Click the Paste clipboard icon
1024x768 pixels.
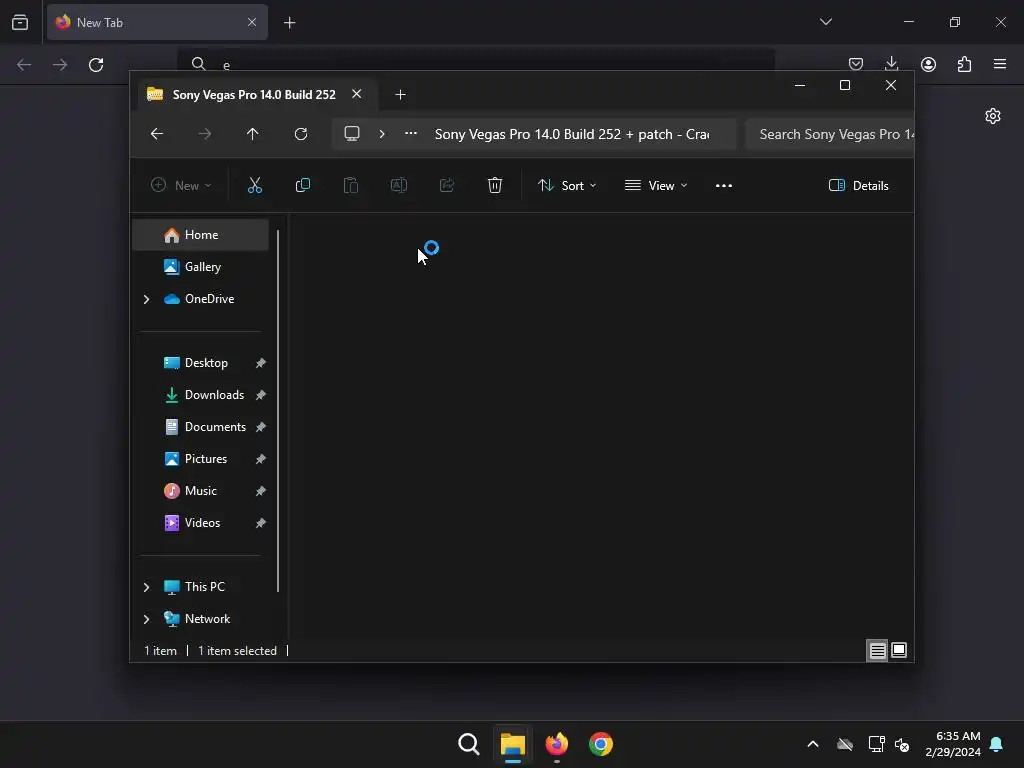[351, 185]
